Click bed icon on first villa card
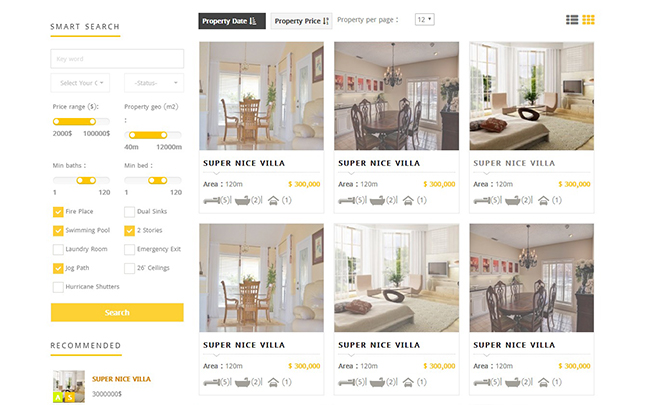The height and width of the screenshot is (405, 660). coord(211,200)
